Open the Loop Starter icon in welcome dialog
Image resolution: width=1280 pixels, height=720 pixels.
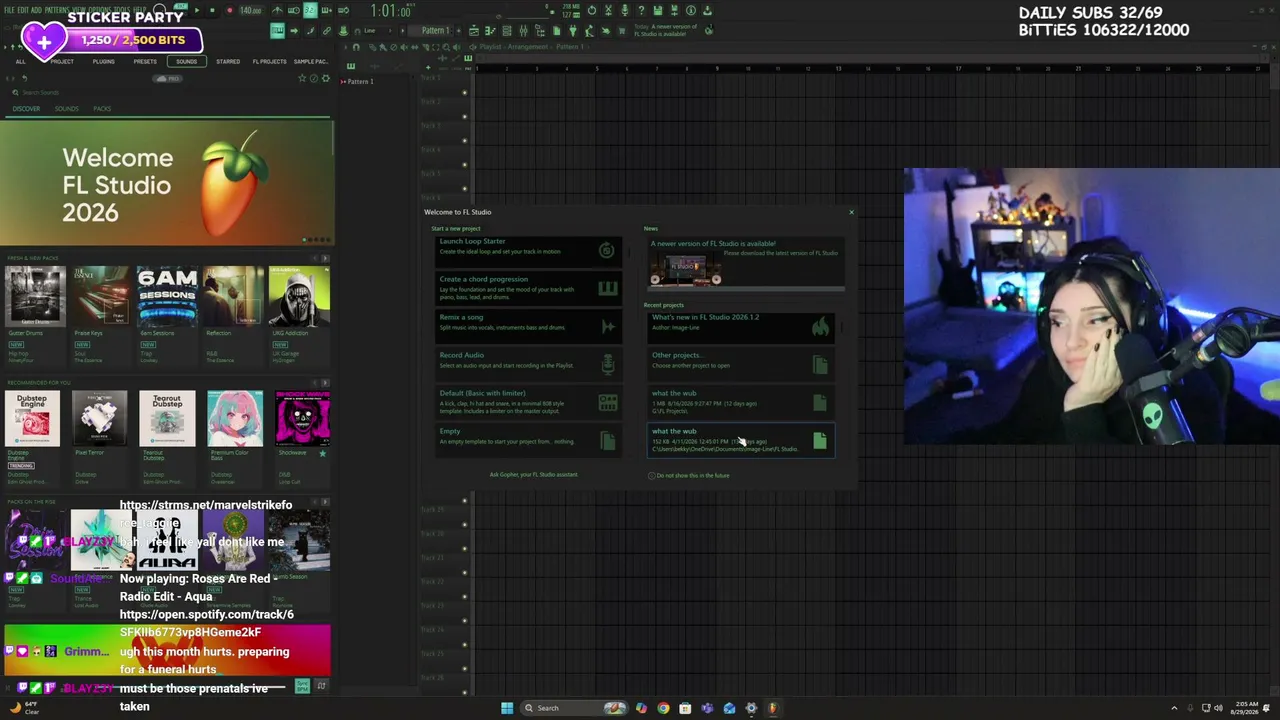point(606,251)
